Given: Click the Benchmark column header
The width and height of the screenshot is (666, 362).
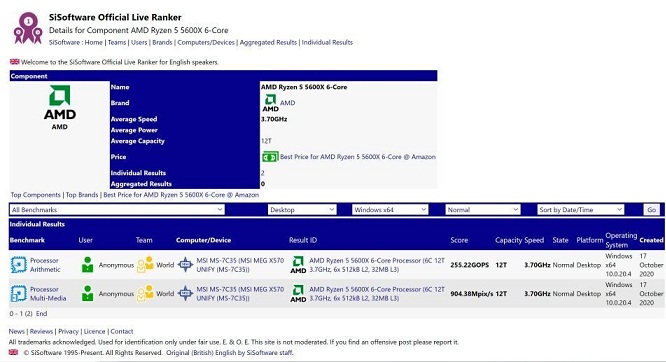Looking at the screenshot, I should (x=27, y=240).
